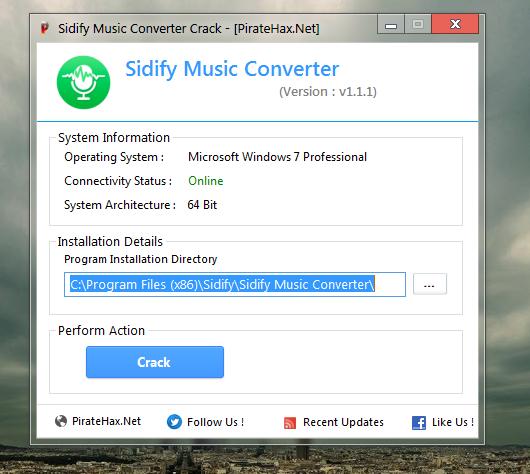The height and width of the screenshot is (474, 530).
Task: Click the Microsoft Windows 7 Professional text
Action: coord(278,157)
